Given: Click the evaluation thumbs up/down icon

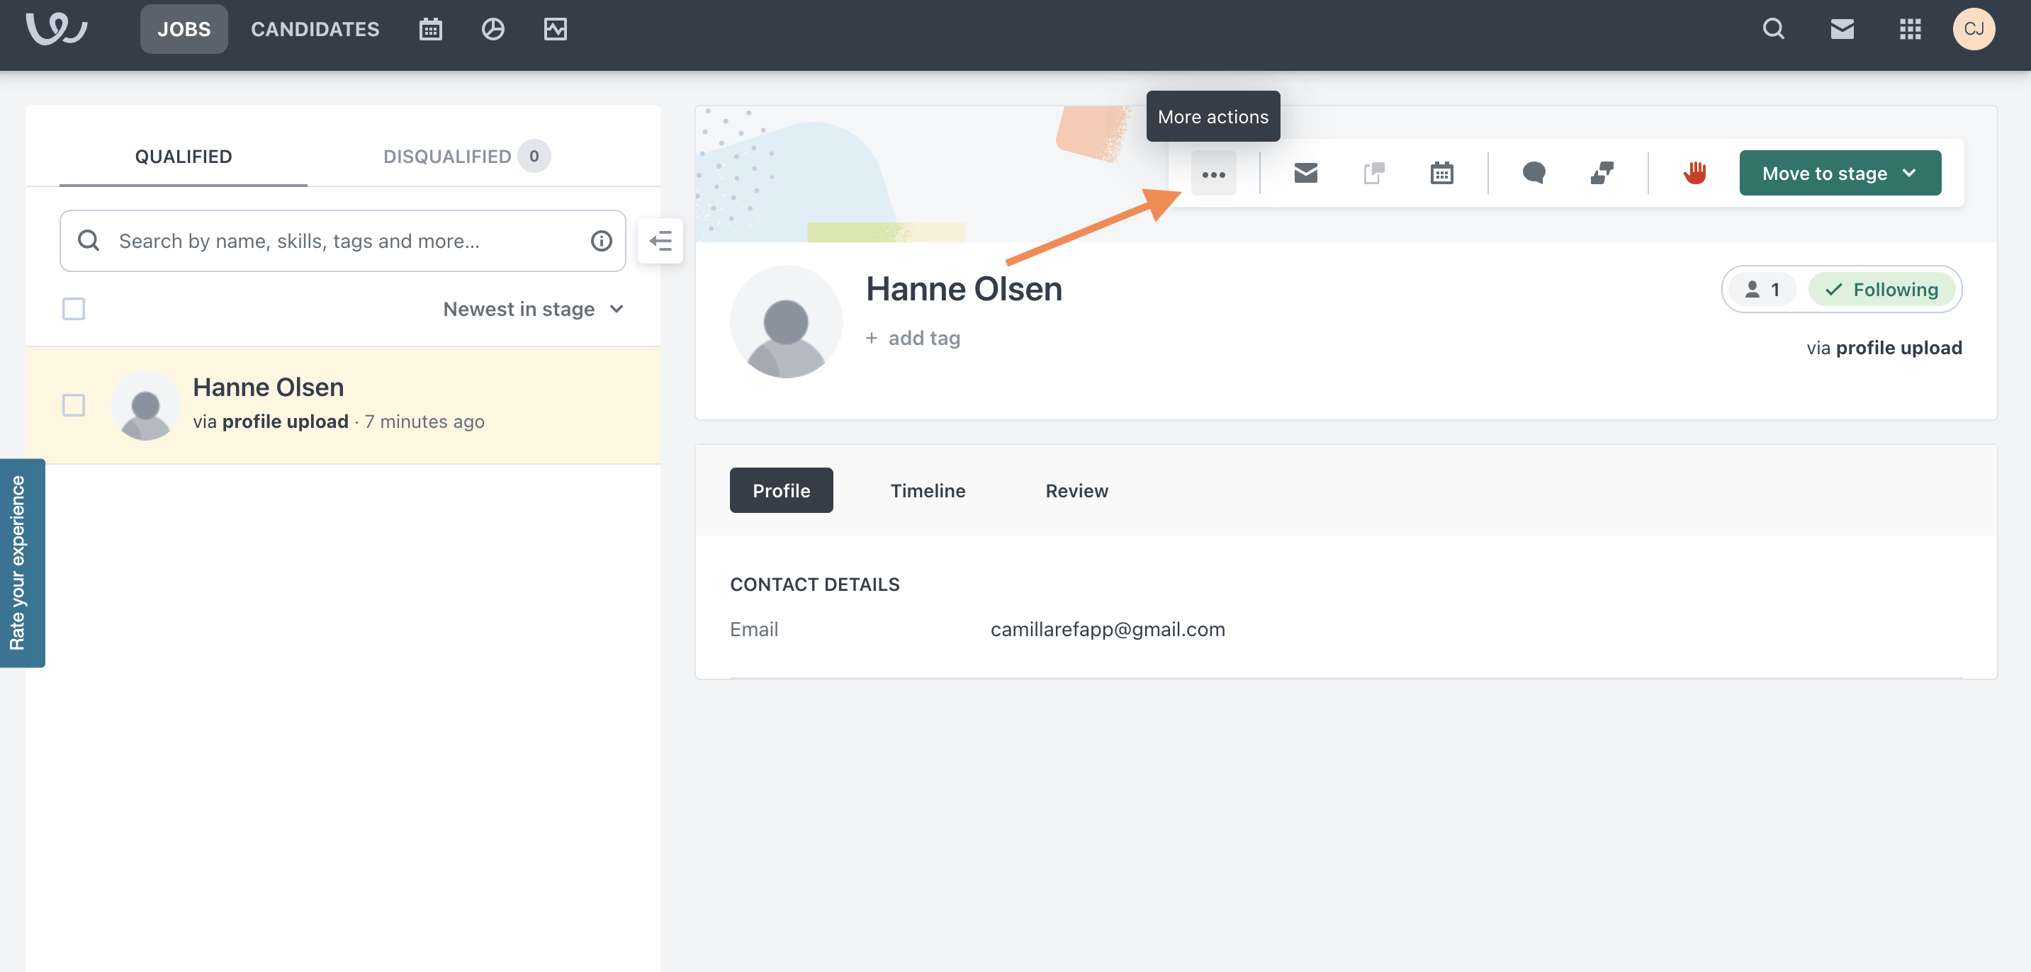Looking at the screenshot, I should 1601,173.
